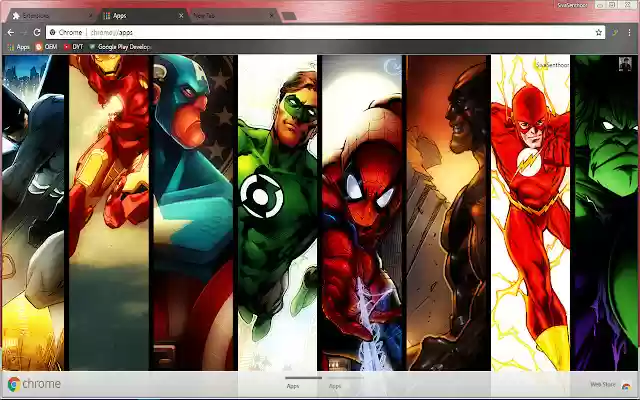
Task: Click the profile avatar picture on the page
Action: (625, 64)
